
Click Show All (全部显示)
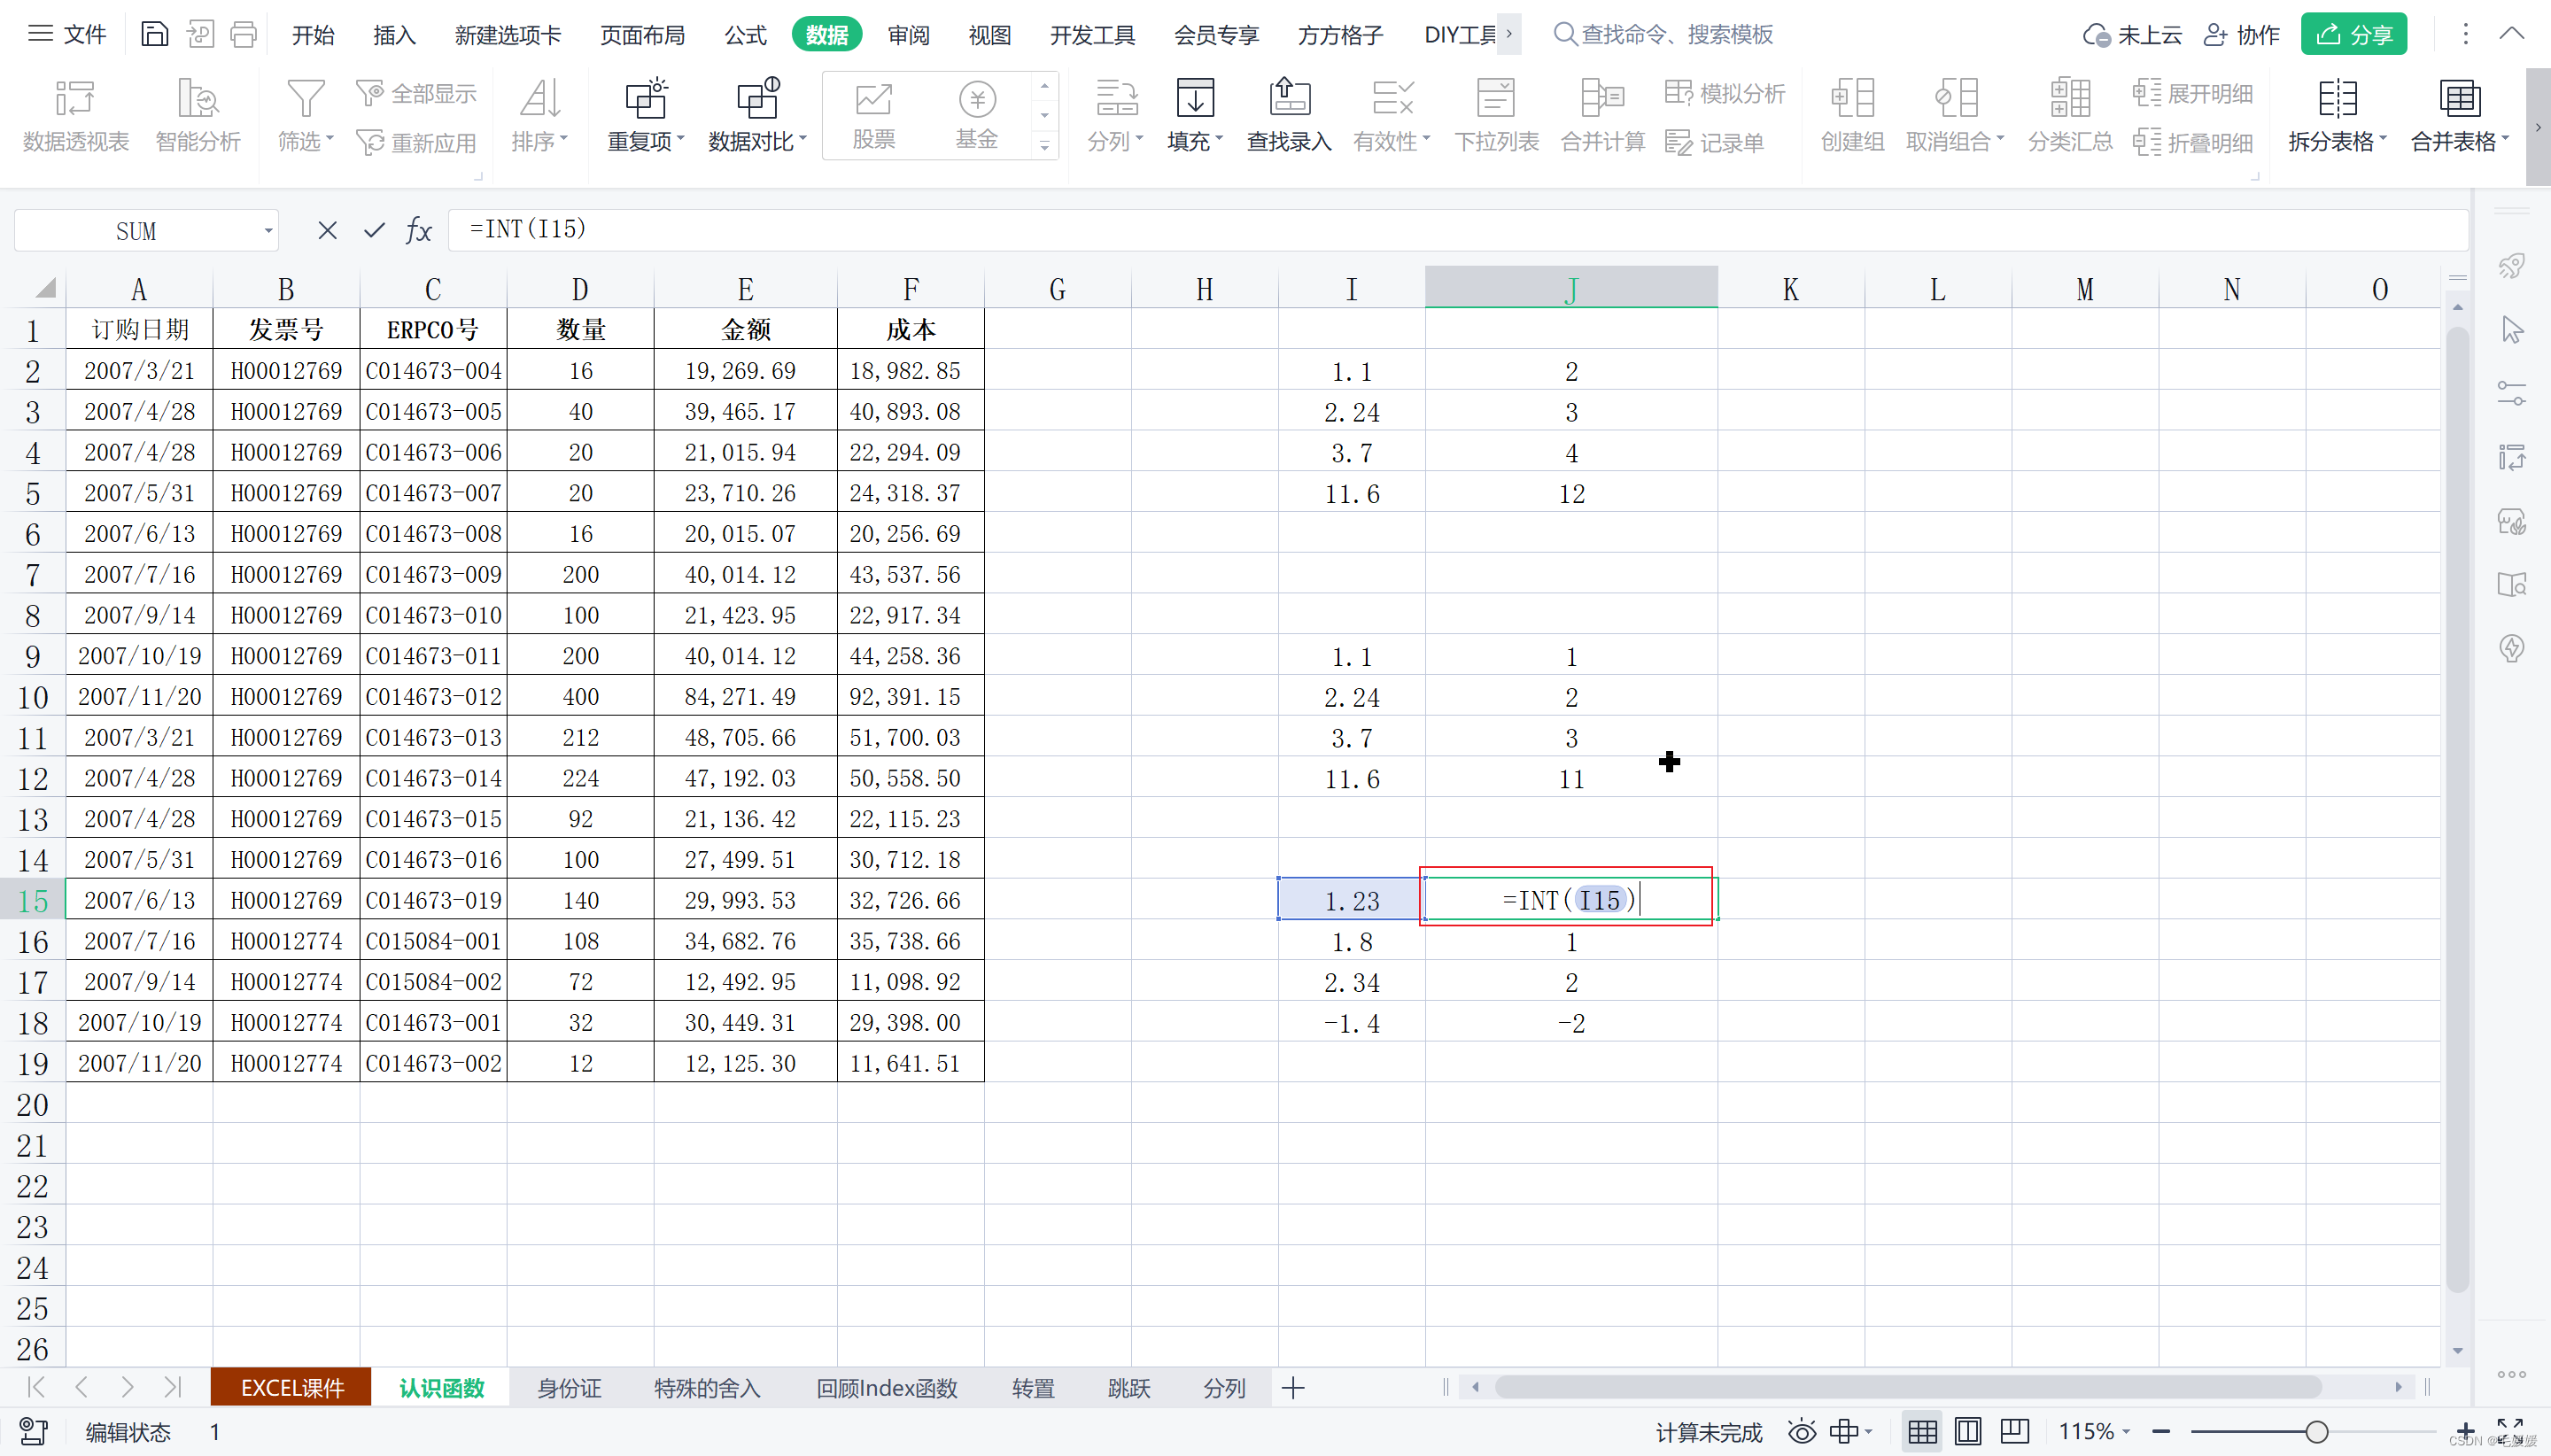[x=417, y=94]
